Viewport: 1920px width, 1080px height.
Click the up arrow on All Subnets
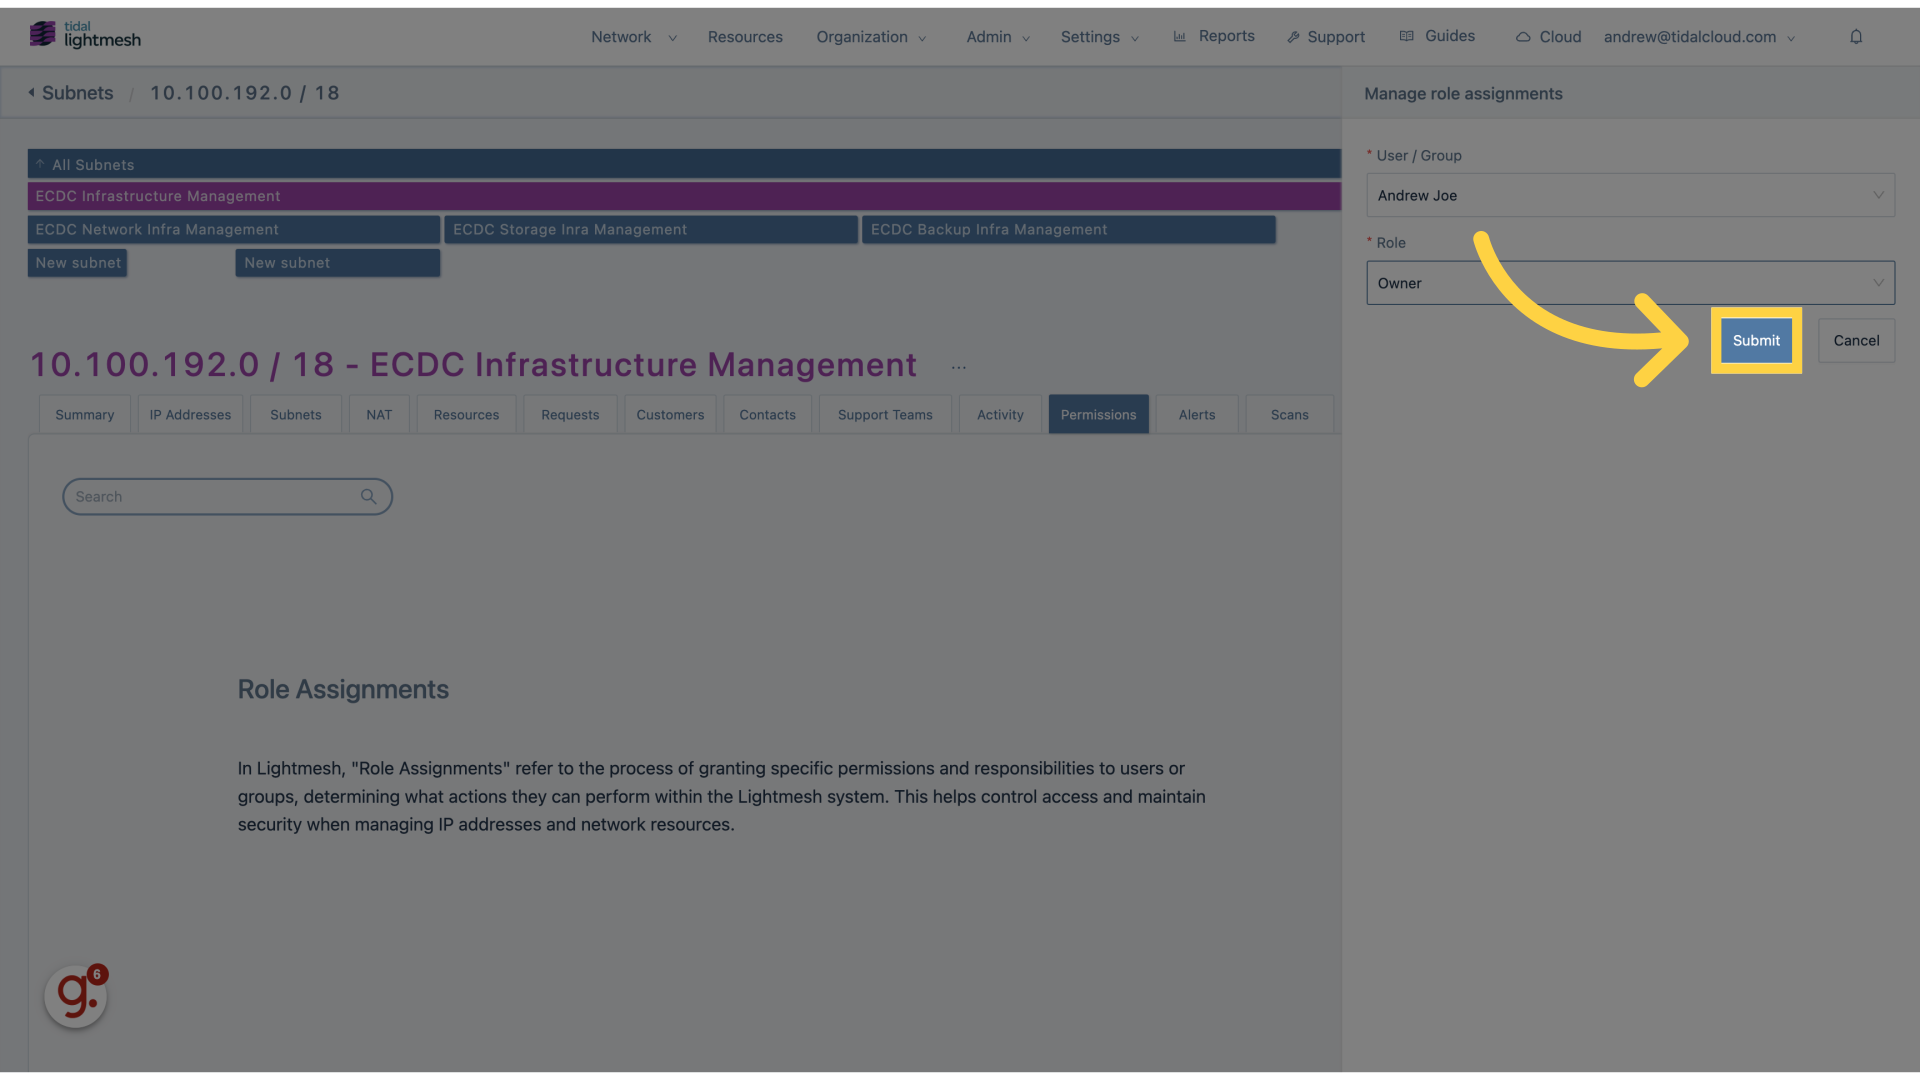click(40, 164)
